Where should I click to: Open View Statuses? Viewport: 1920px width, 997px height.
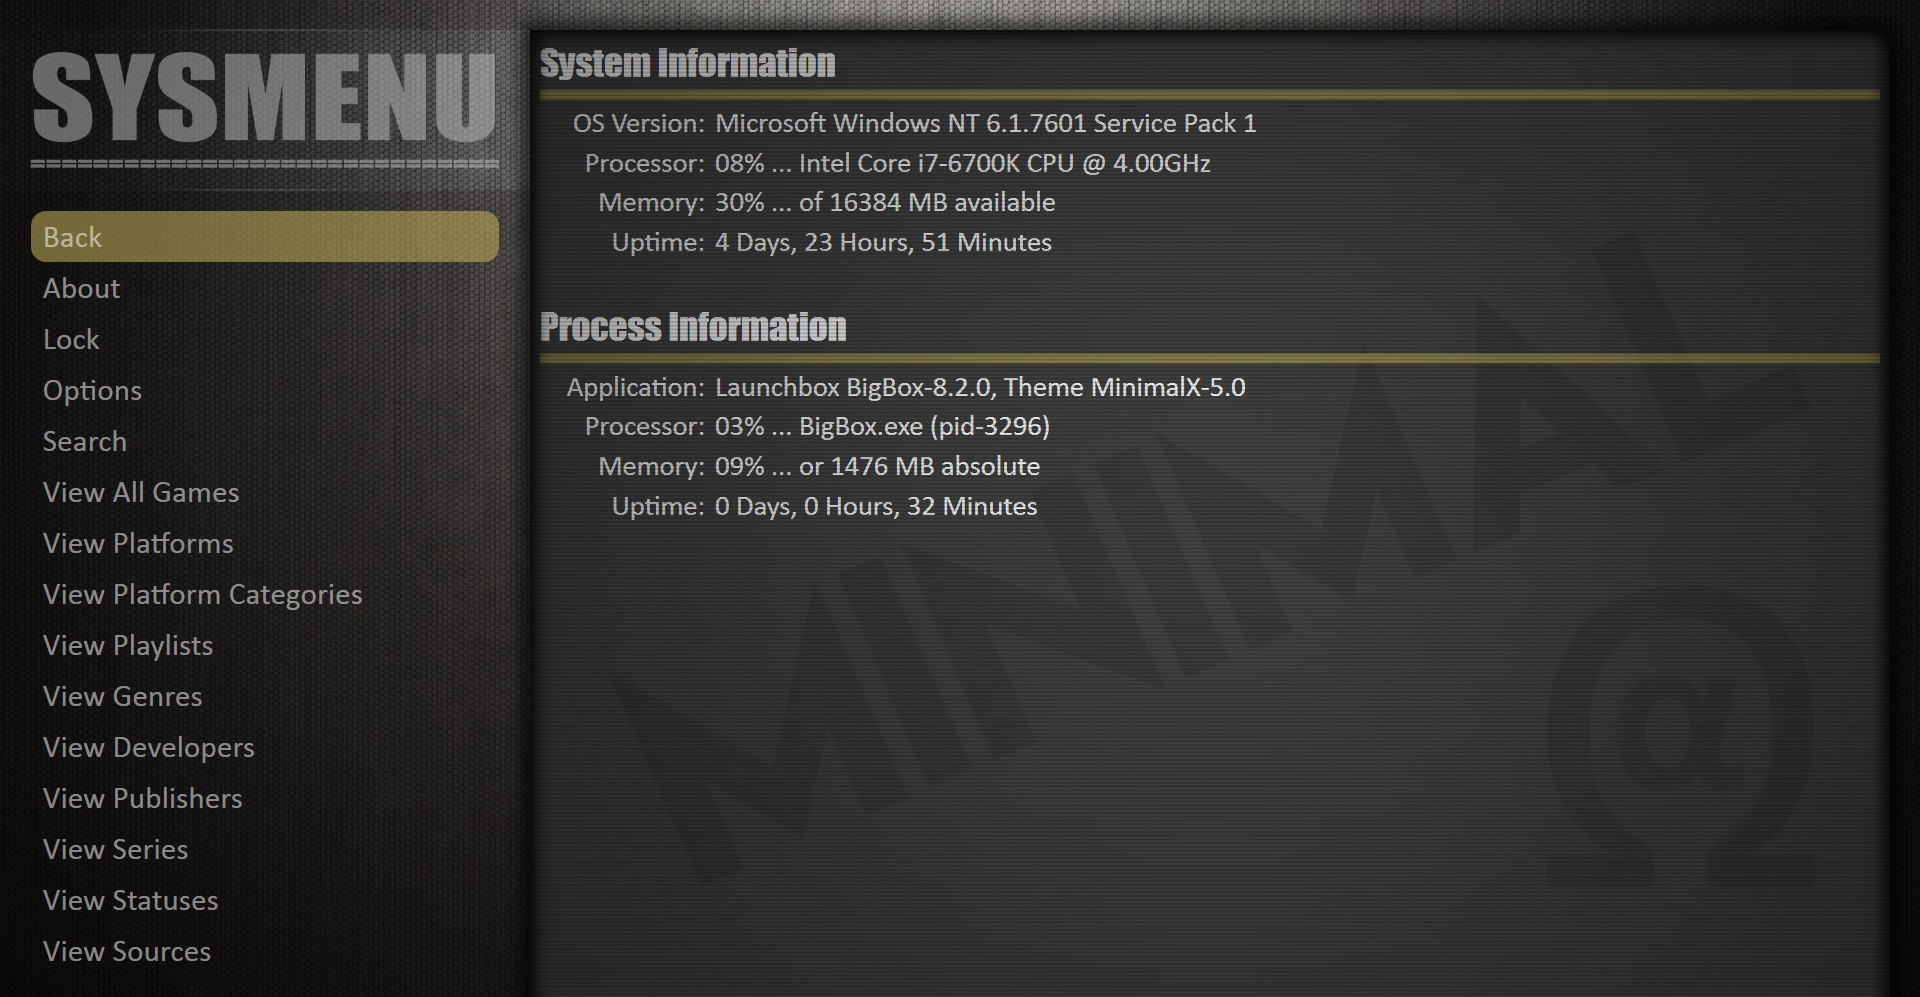(x=131, y=900)
